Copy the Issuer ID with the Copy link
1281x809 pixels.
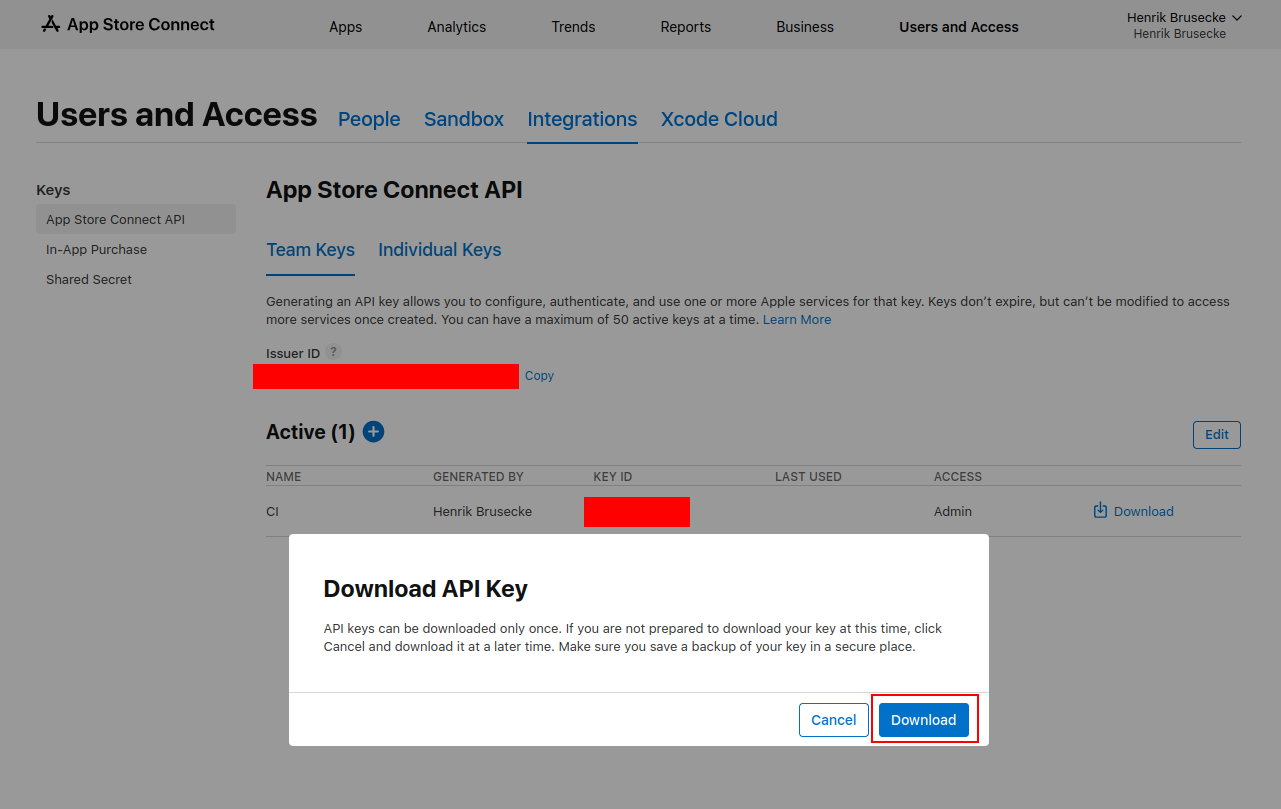539,376
